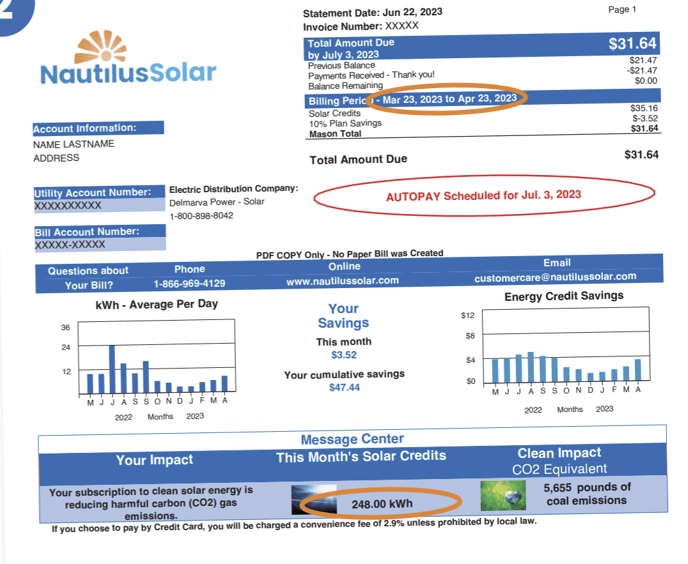Click the Bill Account Number header

tap(85, 232)
